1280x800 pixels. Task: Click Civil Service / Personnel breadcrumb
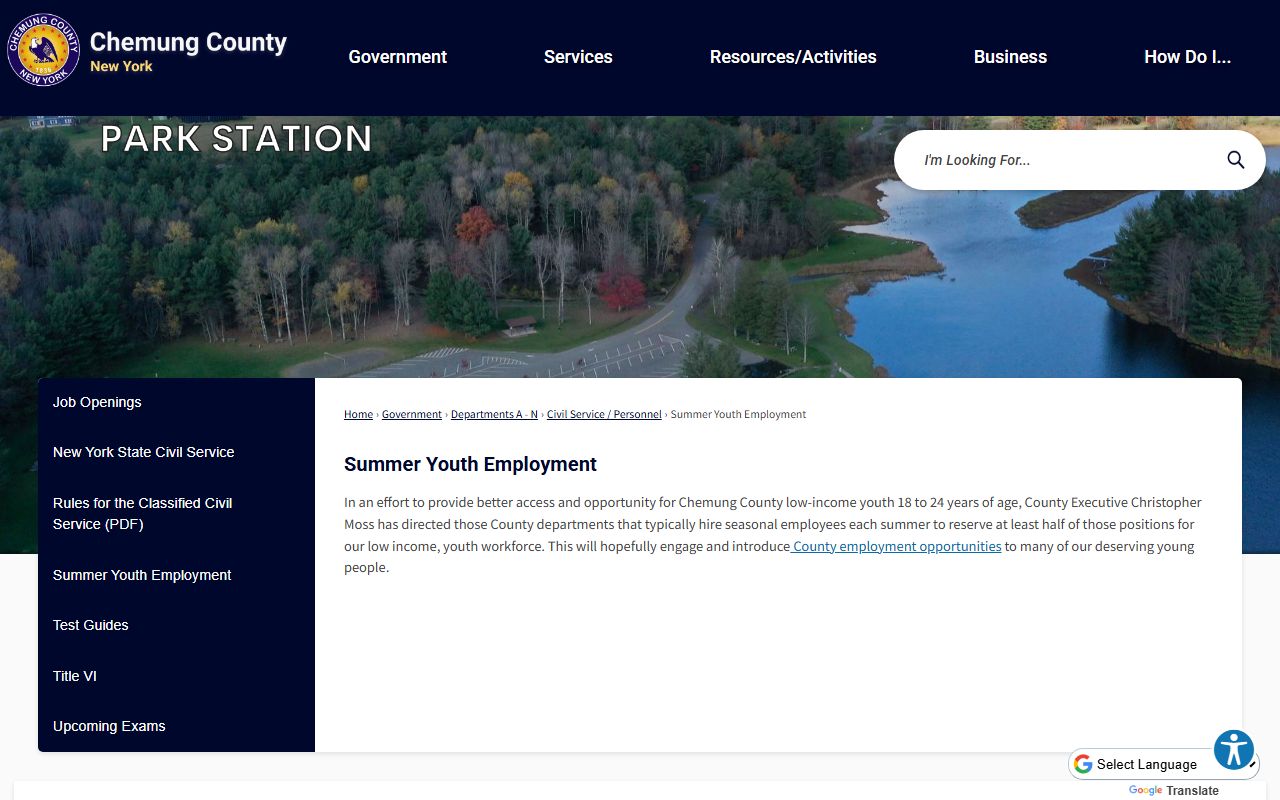[604, 414]
